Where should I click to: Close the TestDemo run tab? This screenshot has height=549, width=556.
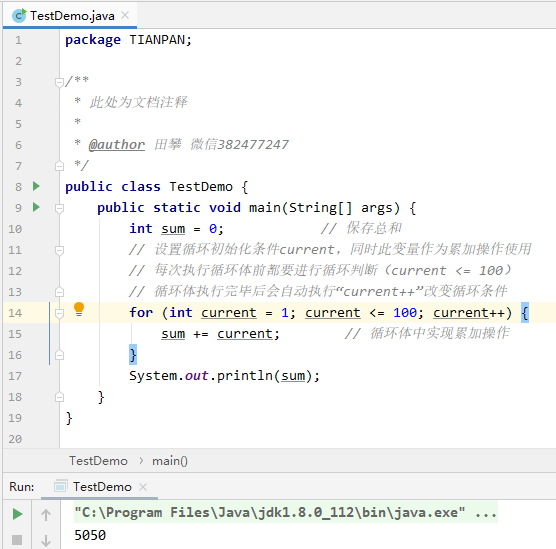(x=143, y=487)
